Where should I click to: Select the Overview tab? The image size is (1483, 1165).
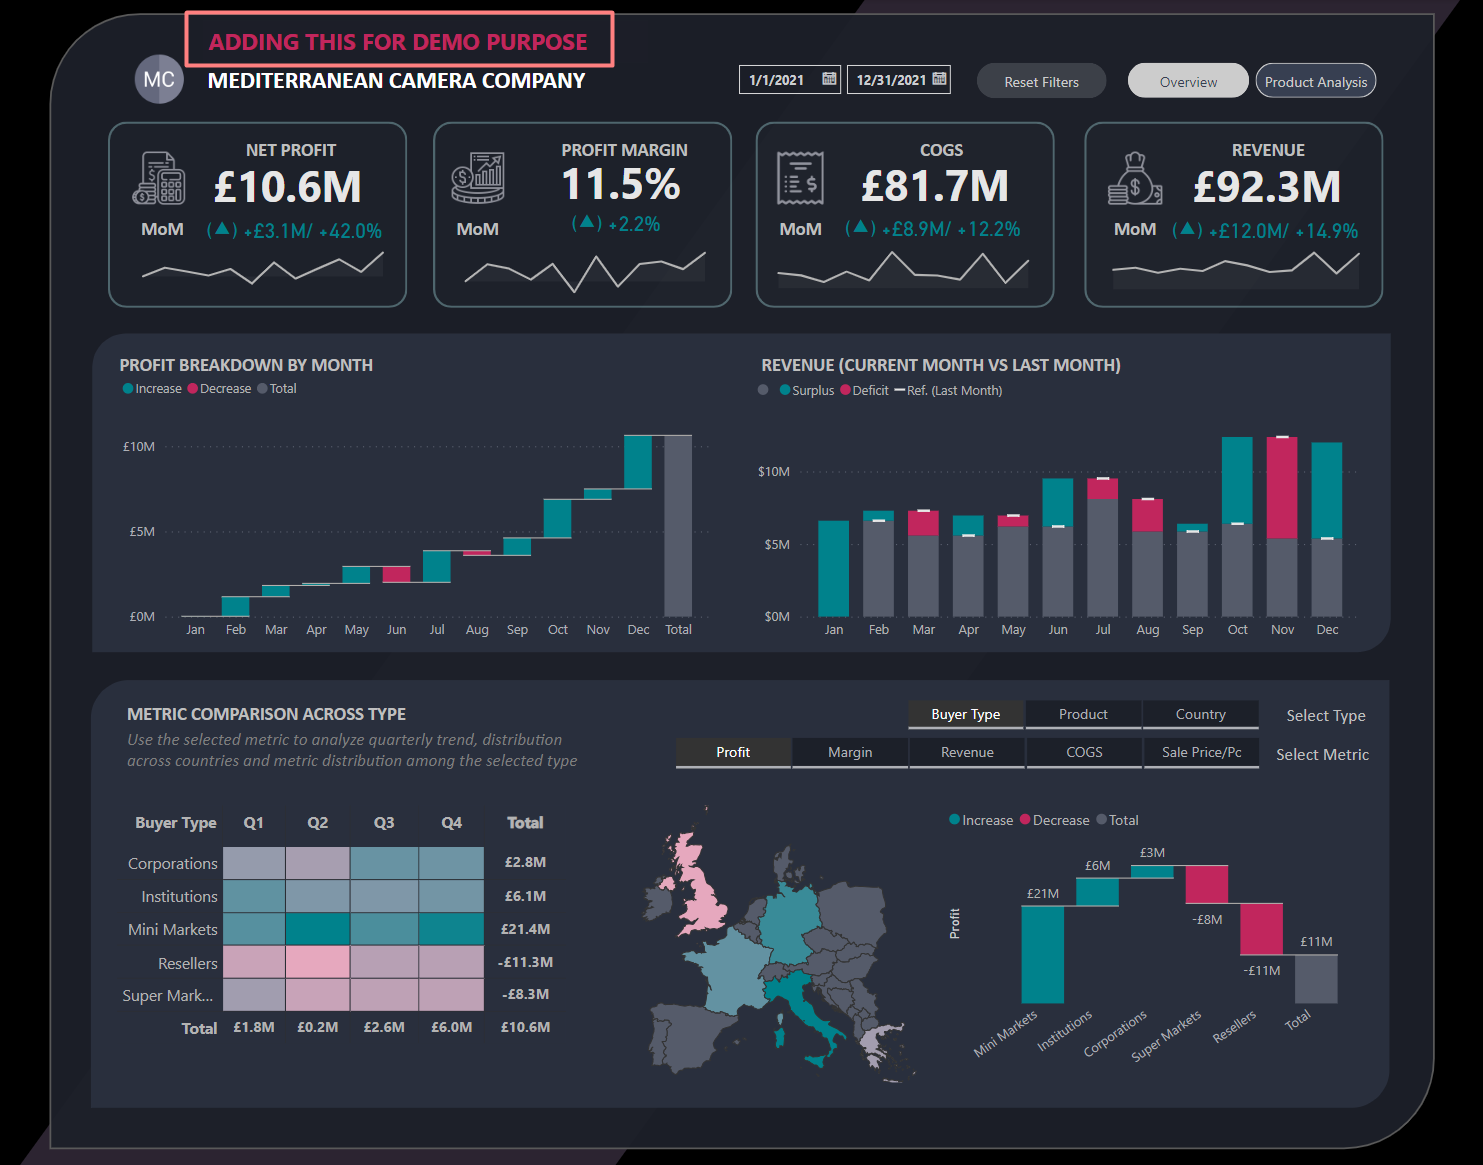click(x=1188, y=81)
